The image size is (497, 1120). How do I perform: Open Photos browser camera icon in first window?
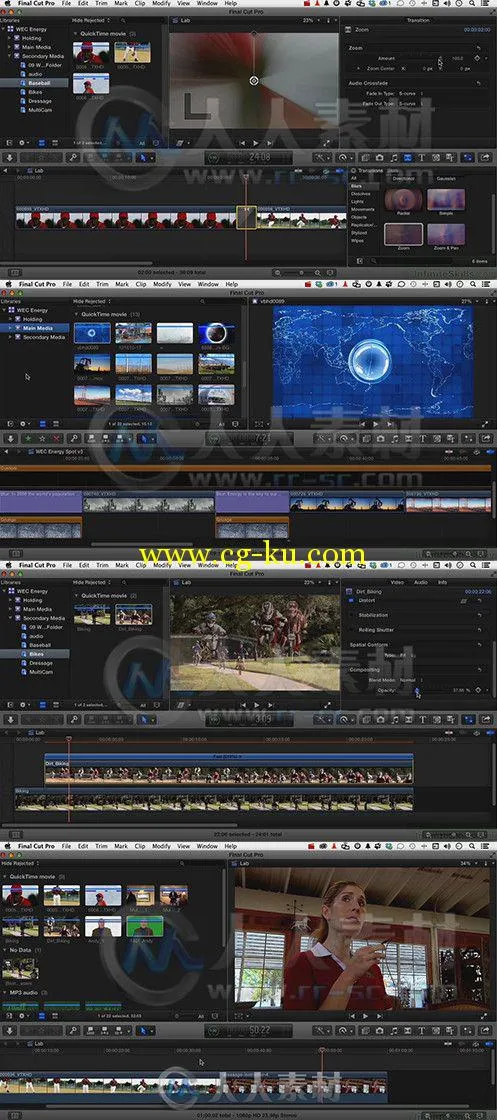379,157
